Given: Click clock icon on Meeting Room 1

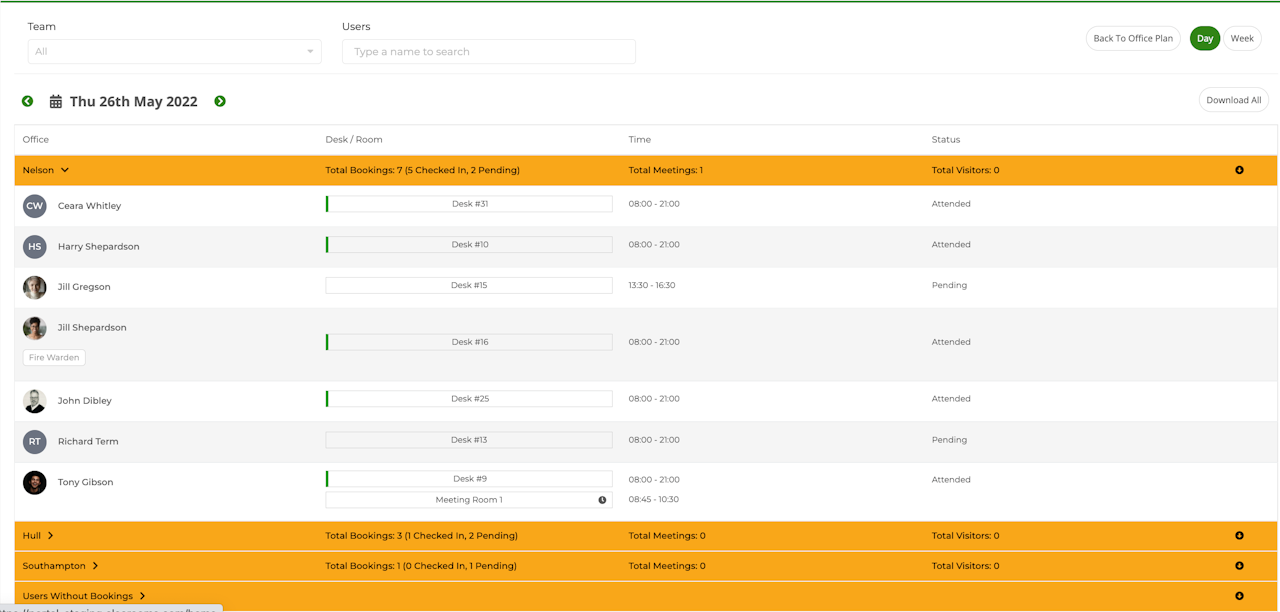Looking at the screenshot, I should 602,500.
